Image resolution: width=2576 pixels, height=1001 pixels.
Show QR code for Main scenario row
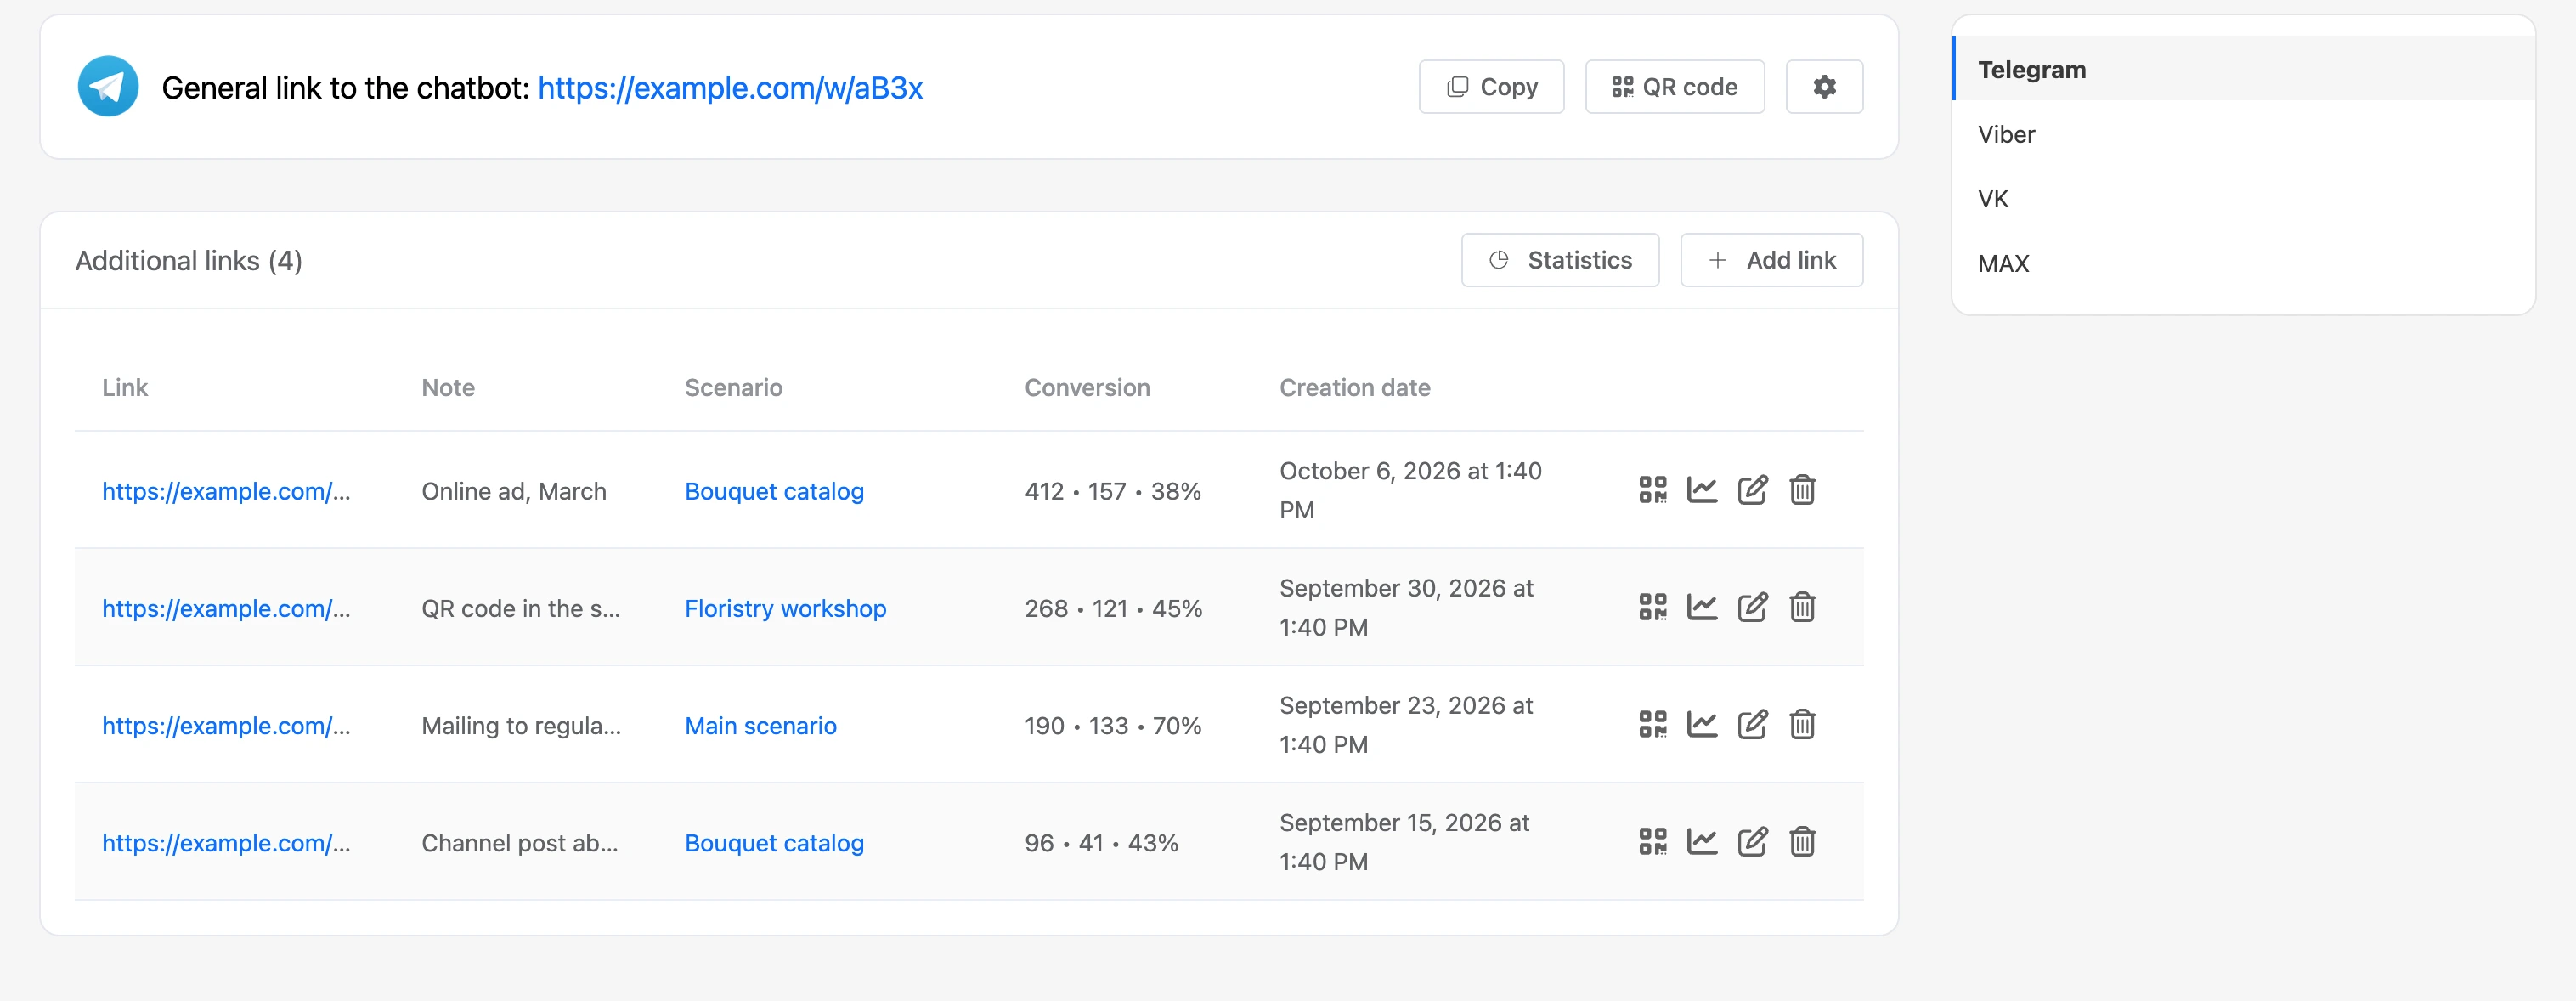[1652, 724]
